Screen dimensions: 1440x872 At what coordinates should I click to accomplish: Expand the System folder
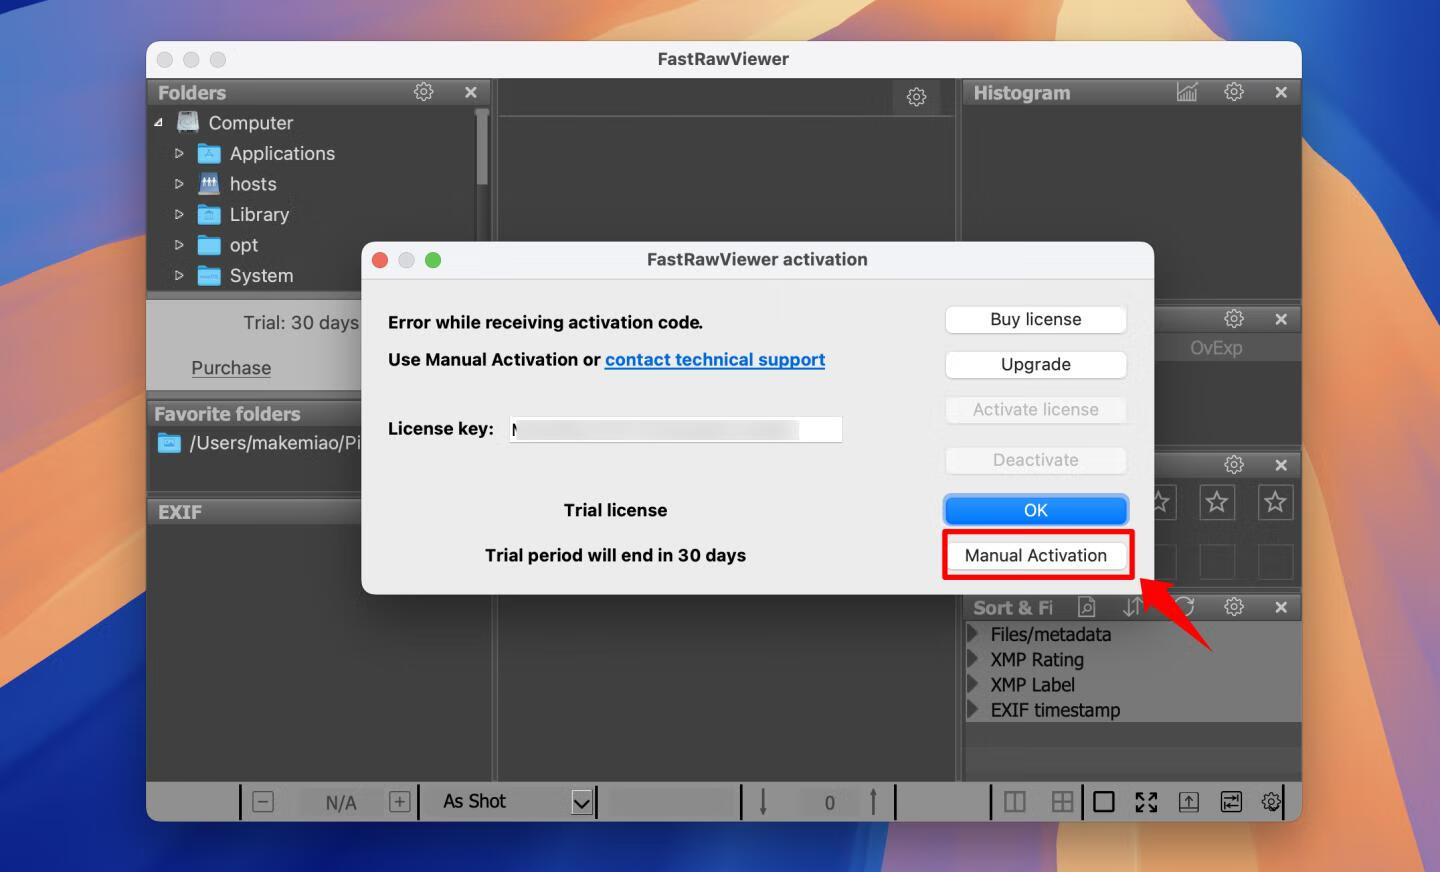coord(179,276)
